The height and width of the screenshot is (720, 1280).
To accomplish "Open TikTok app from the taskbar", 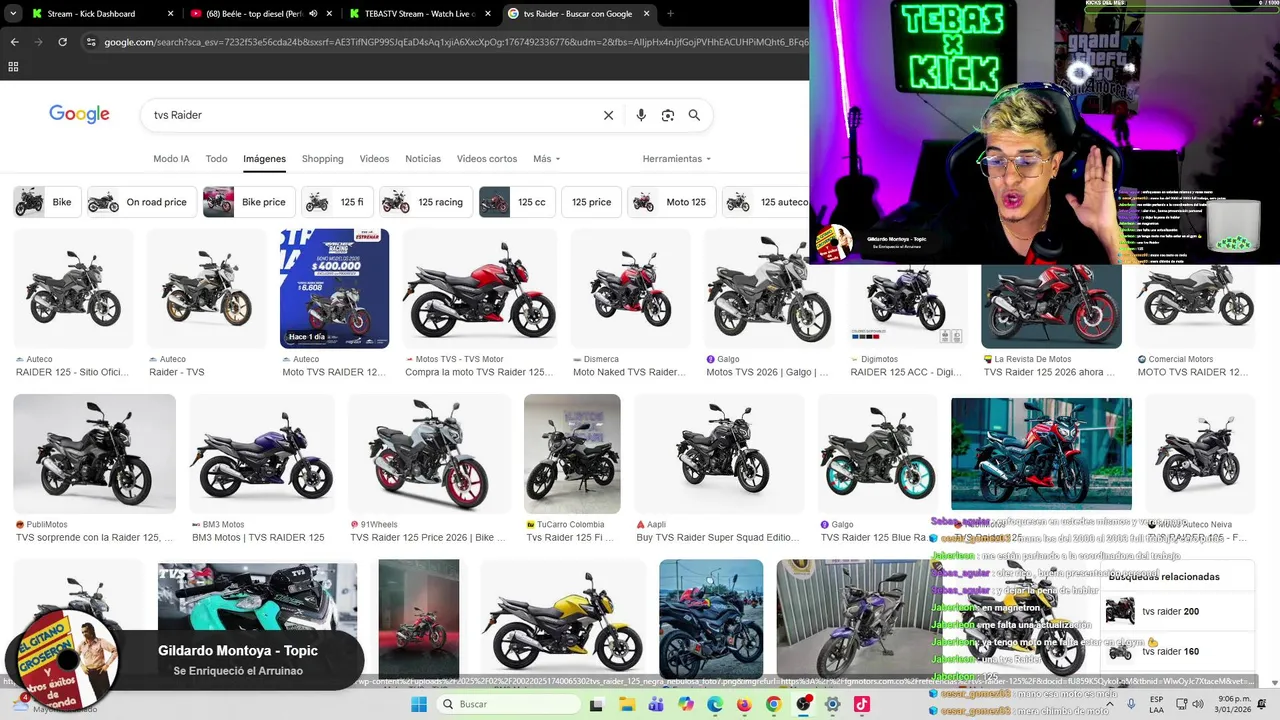I will click(x=862, y=704).
